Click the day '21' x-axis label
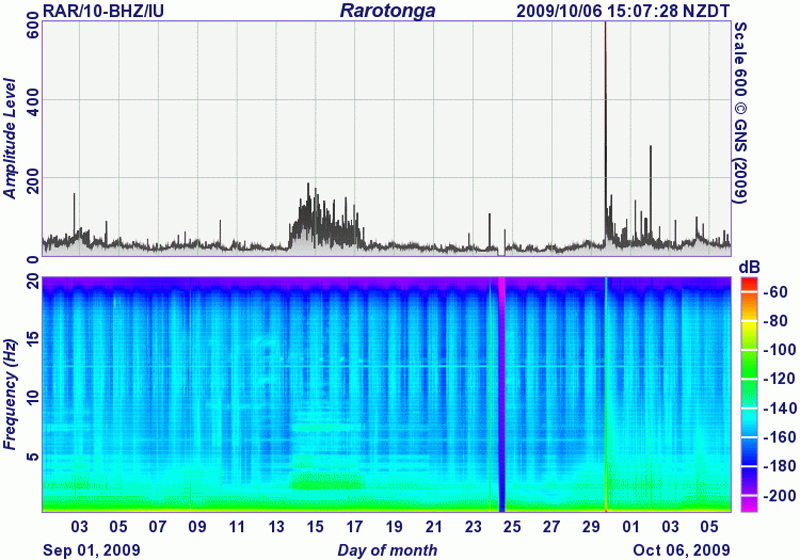 pos(434,526)
